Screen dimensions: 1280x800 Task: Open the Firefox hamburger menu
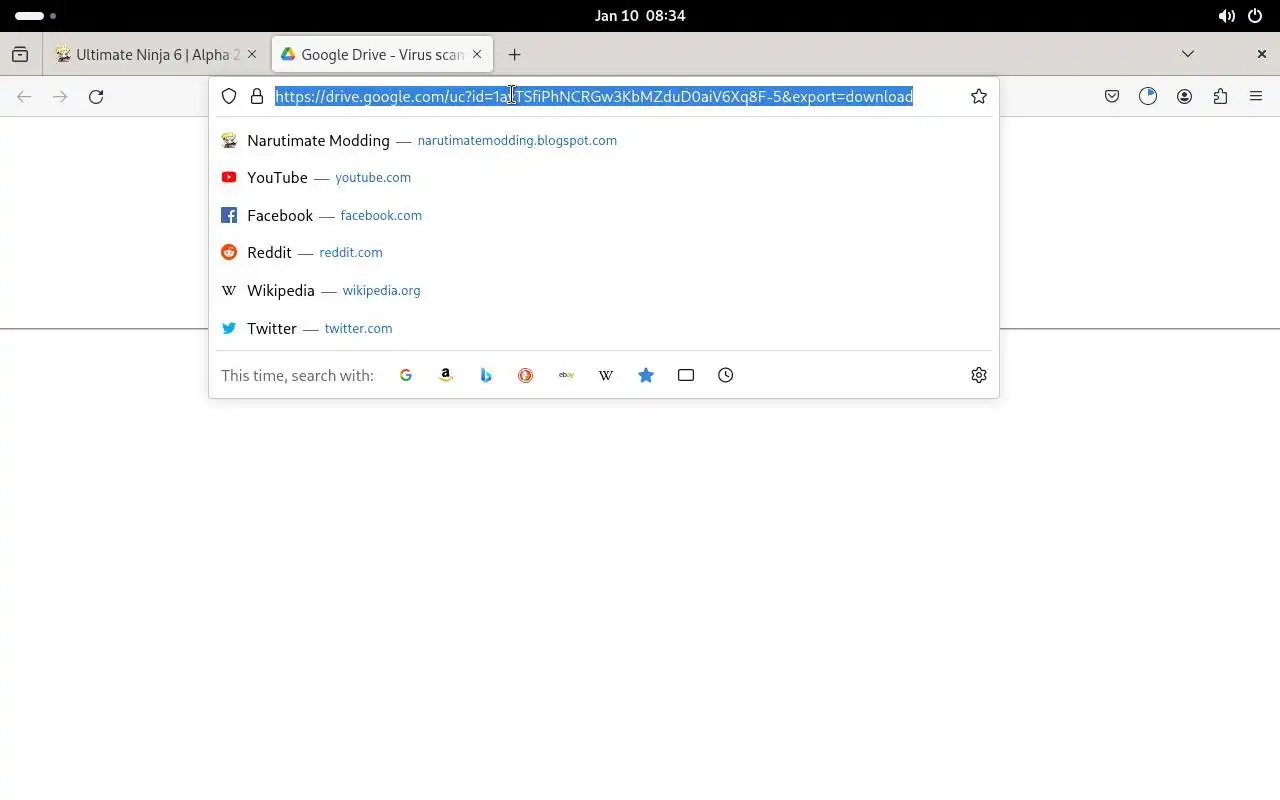(1256, 96)
